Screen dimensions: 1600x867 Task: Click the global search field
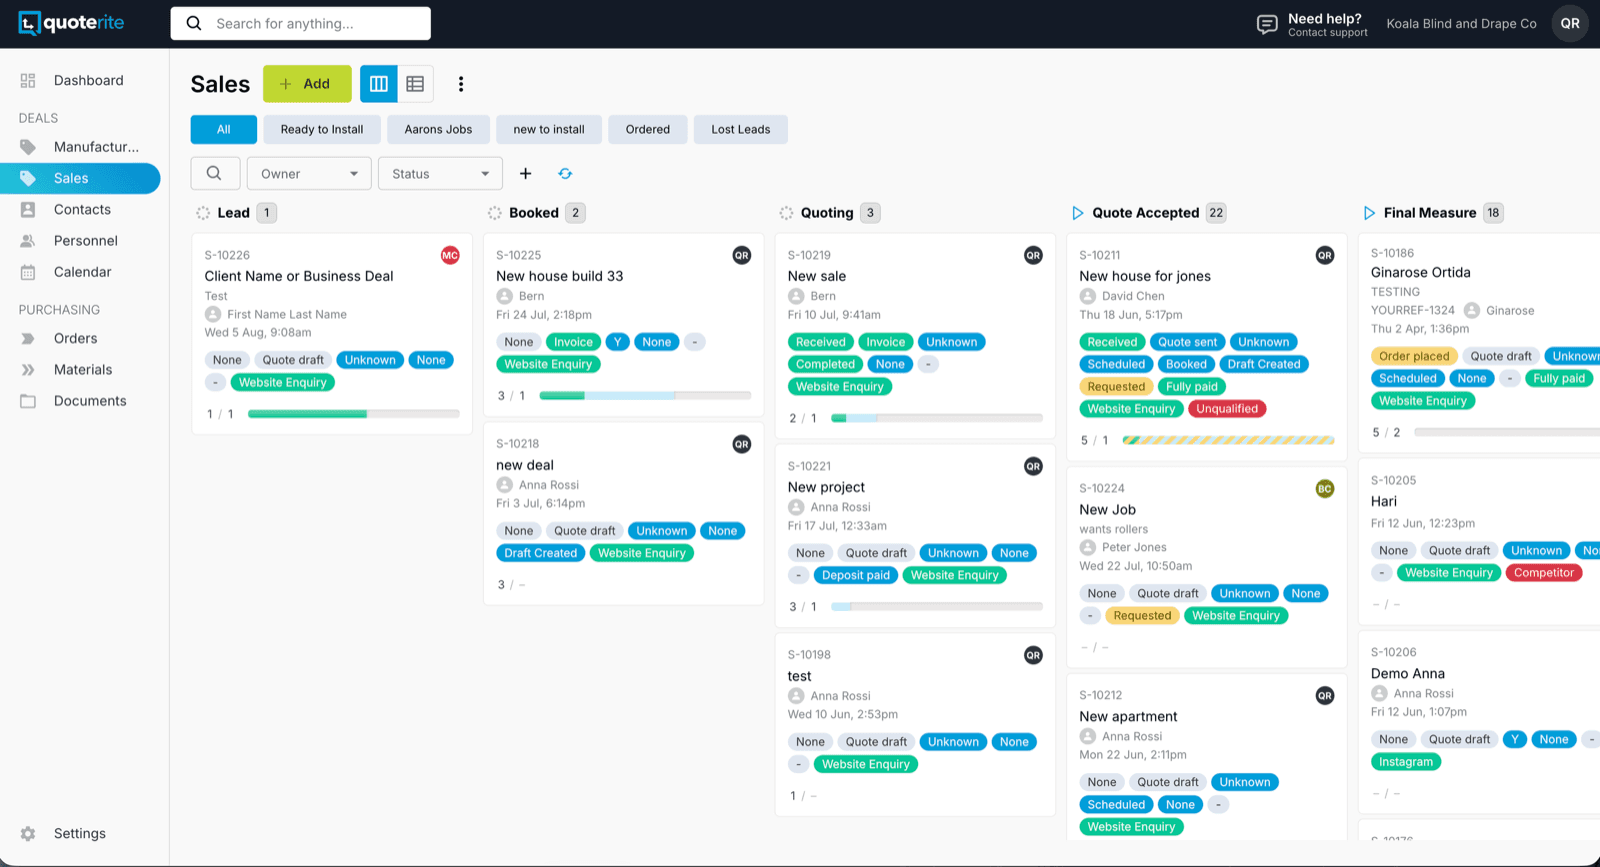pos(301,24)
